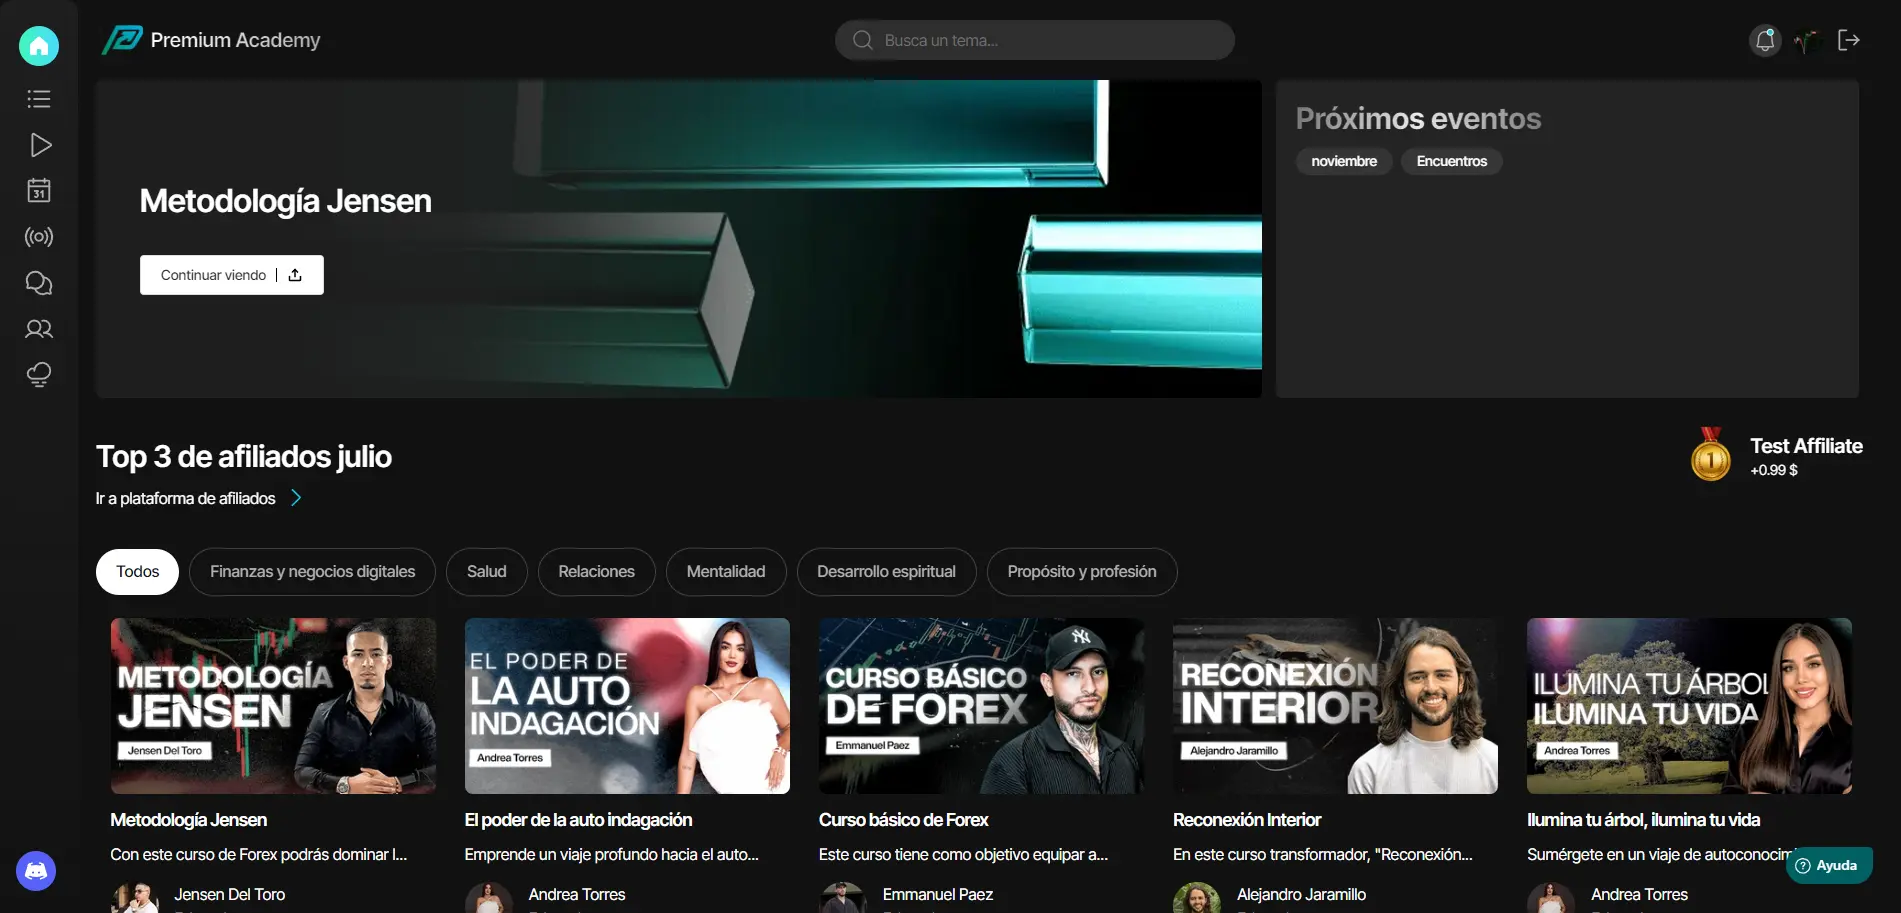1901x913 pixels.
Task: Open the community users icon in sidebar
Action: point(39,329)
